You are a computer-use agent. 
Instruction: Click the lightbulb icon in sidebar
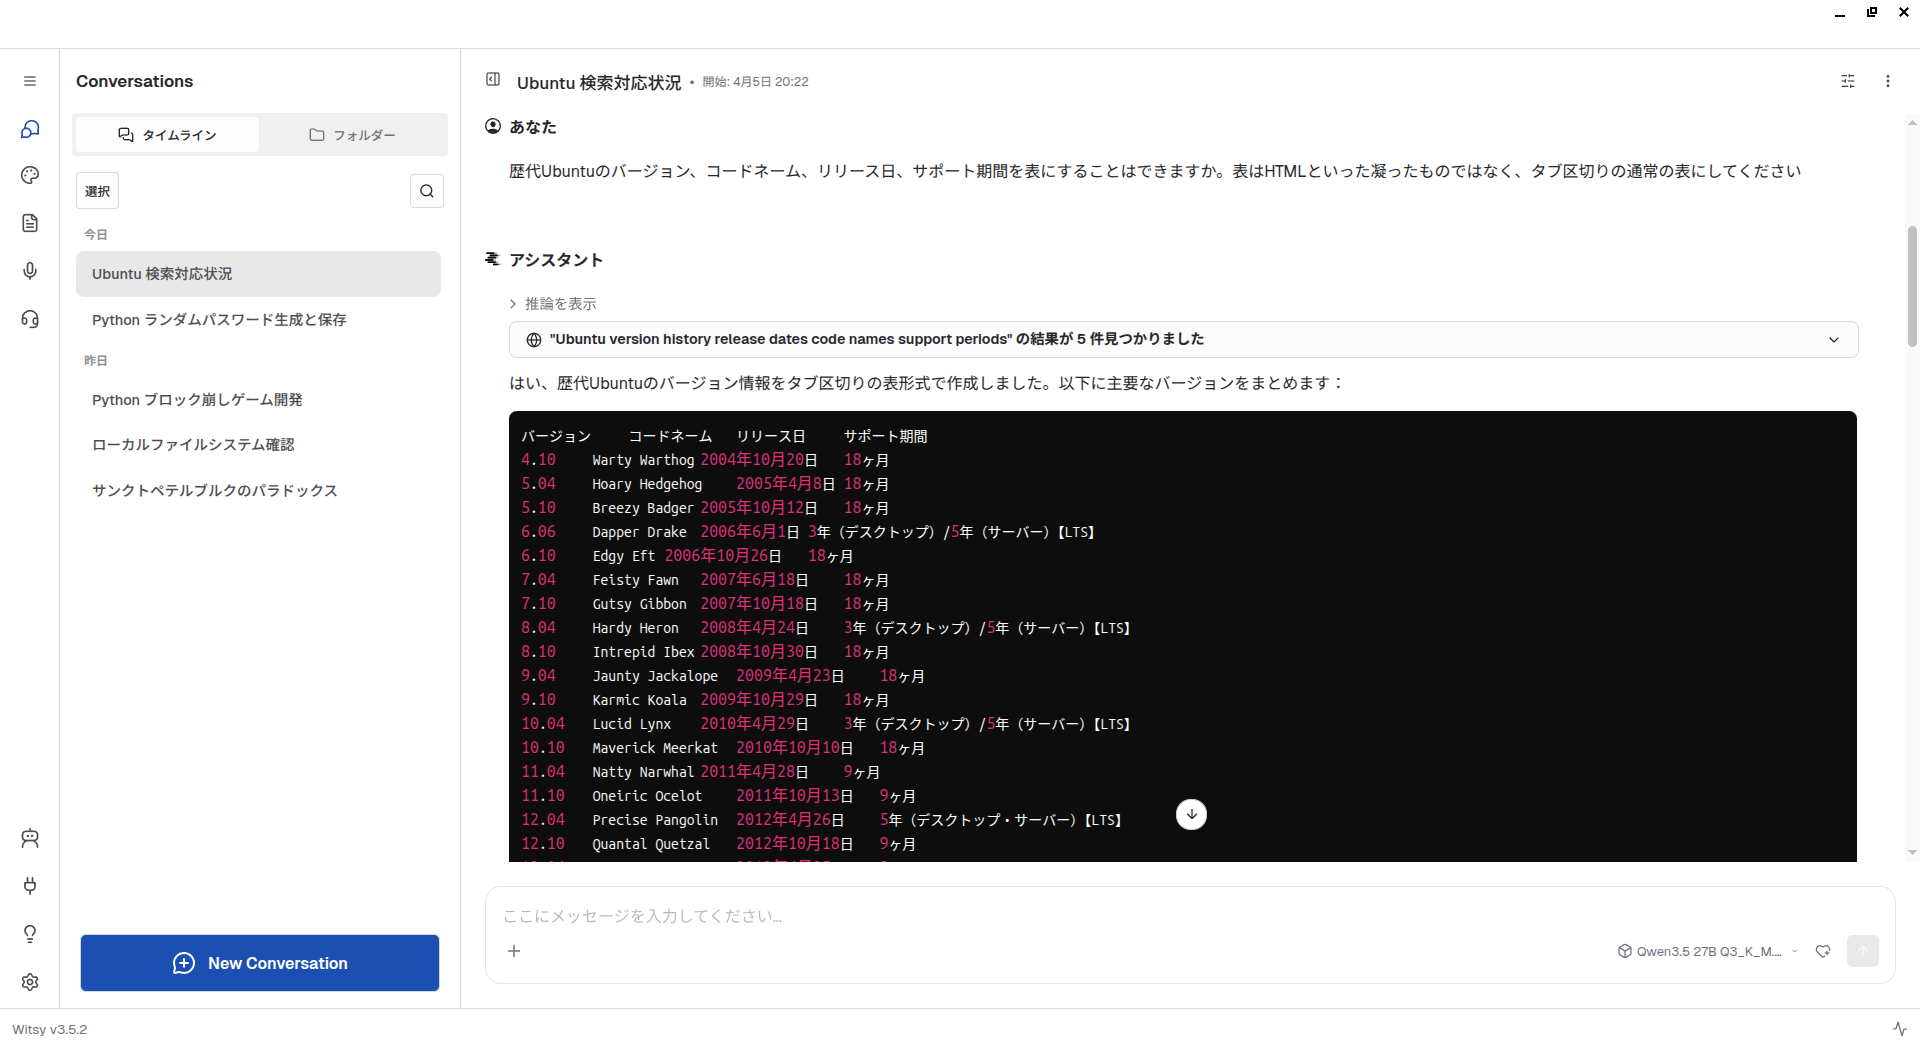pyautogui.click(x=30, y=933)
